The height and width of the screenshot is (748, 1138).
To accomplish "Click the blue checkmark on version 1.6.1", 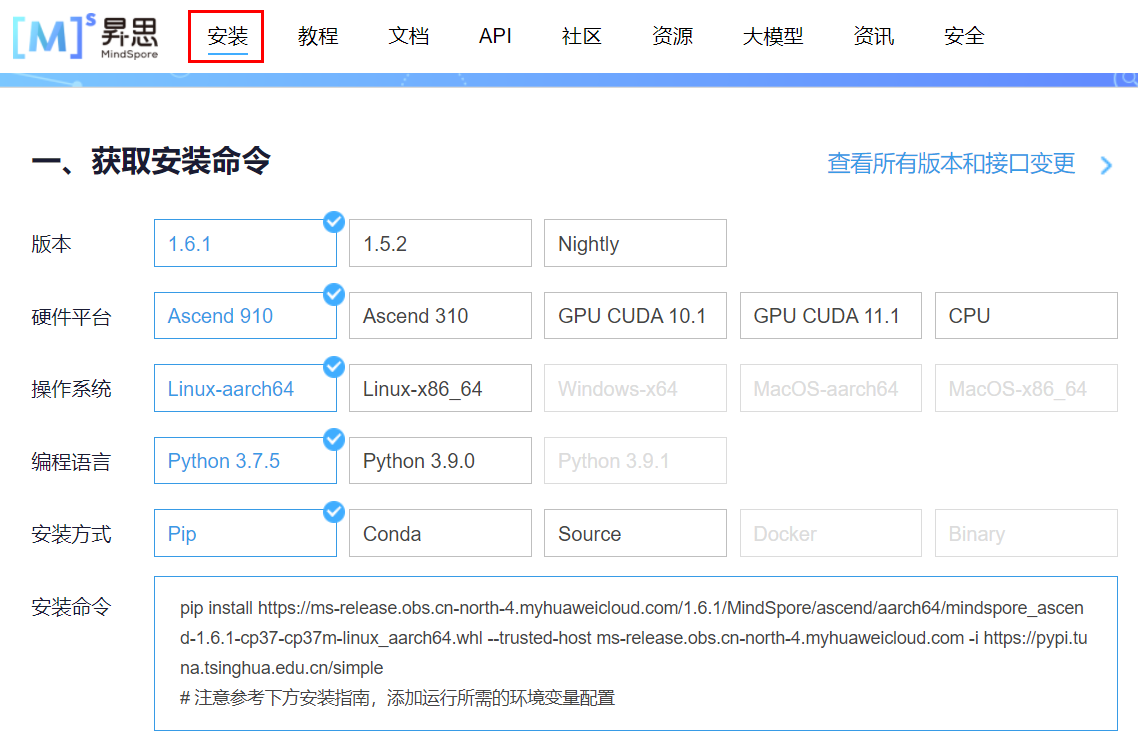I will pos(334,222).
